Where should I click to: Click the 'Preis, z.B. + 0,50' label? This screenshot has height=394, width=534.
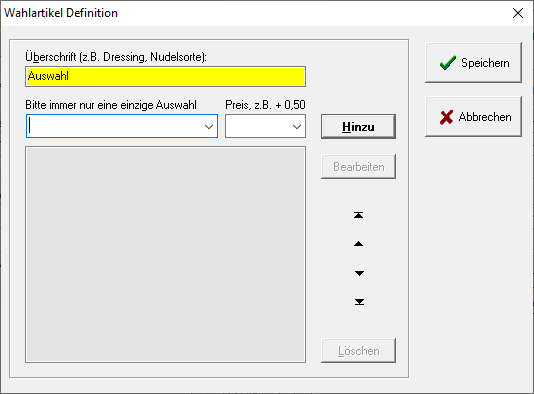coord(265,105)
